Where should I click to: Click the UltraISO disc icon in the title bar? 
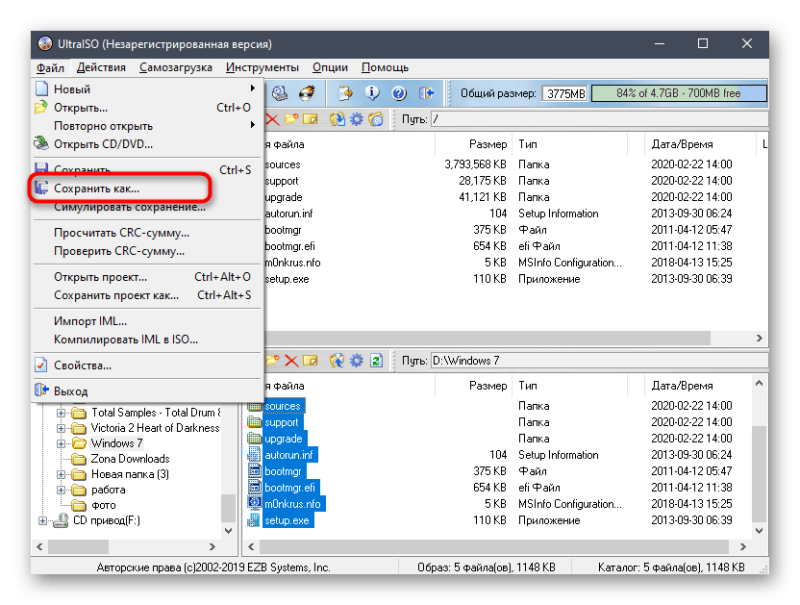click(x=45, y=44)
